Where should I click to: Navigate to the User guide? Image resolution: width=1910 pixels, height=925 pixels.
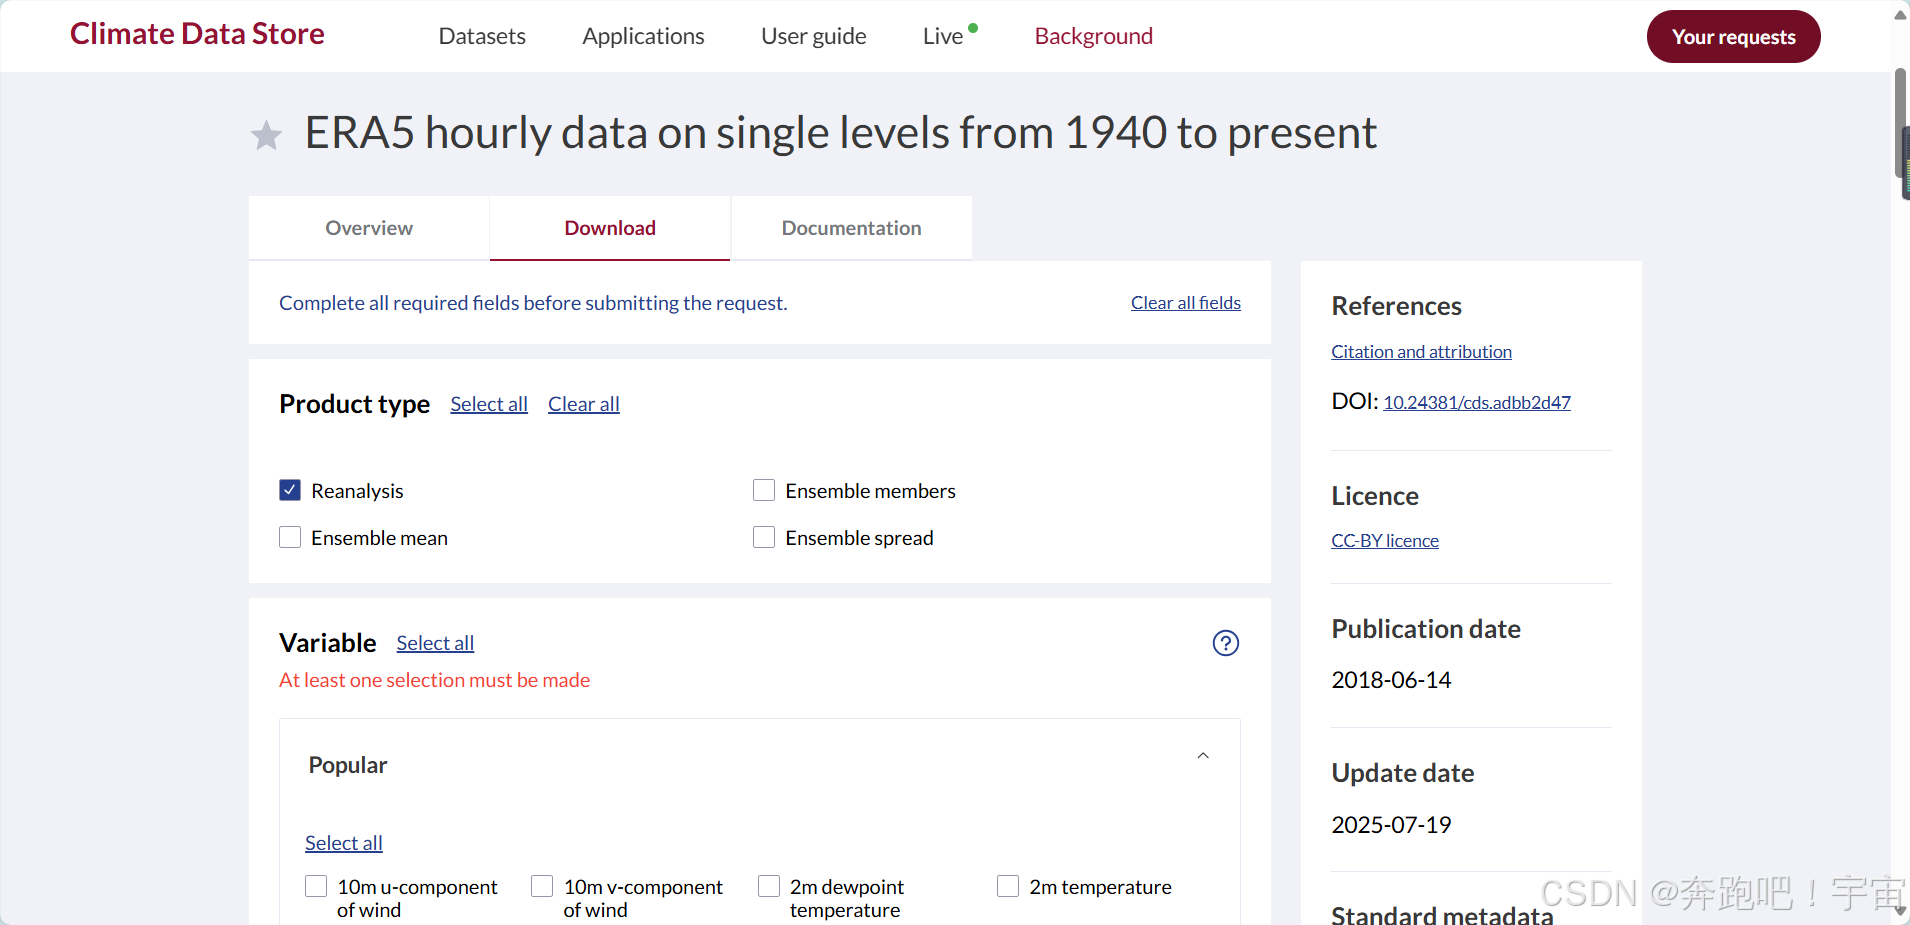point(813,36)
